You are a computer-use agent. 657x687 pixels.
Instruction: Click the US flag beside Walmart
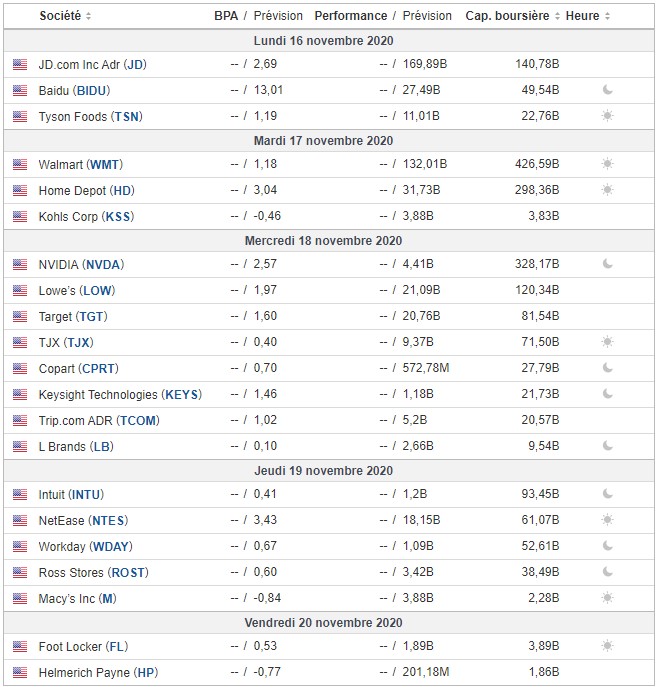(20, 164)
